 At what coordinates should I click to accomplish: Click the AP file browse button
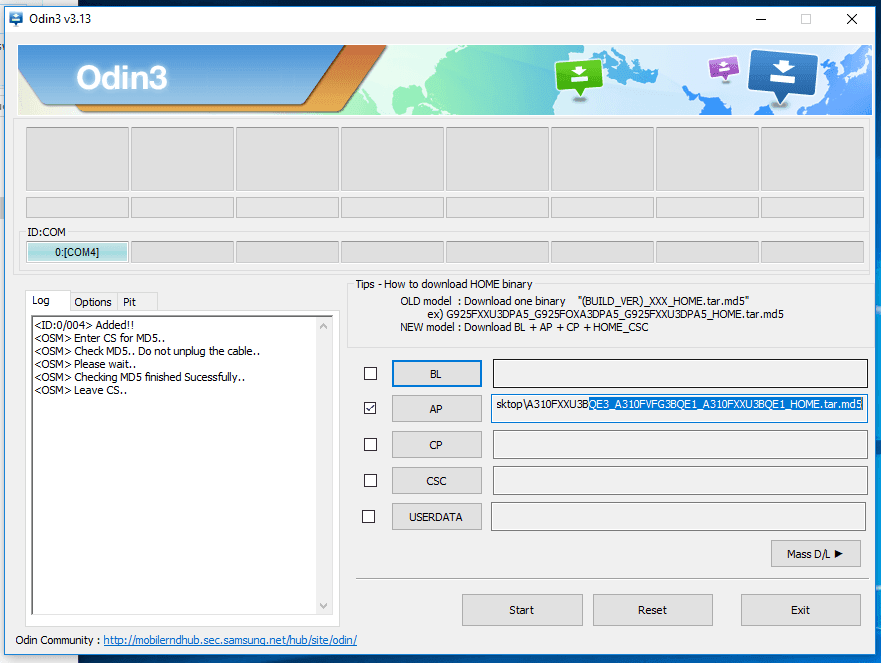437,408
